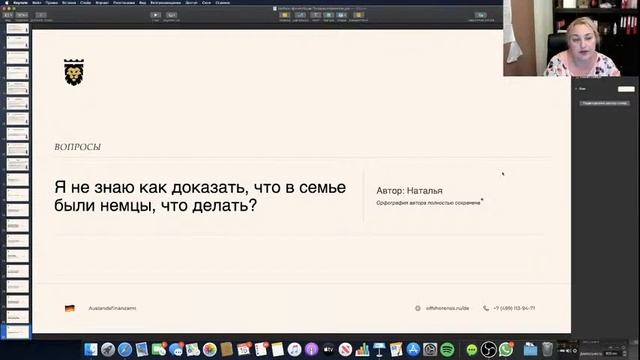Open Notes from the Dock
This screenshot has width=640, height=360.
[x=278, y=350]
